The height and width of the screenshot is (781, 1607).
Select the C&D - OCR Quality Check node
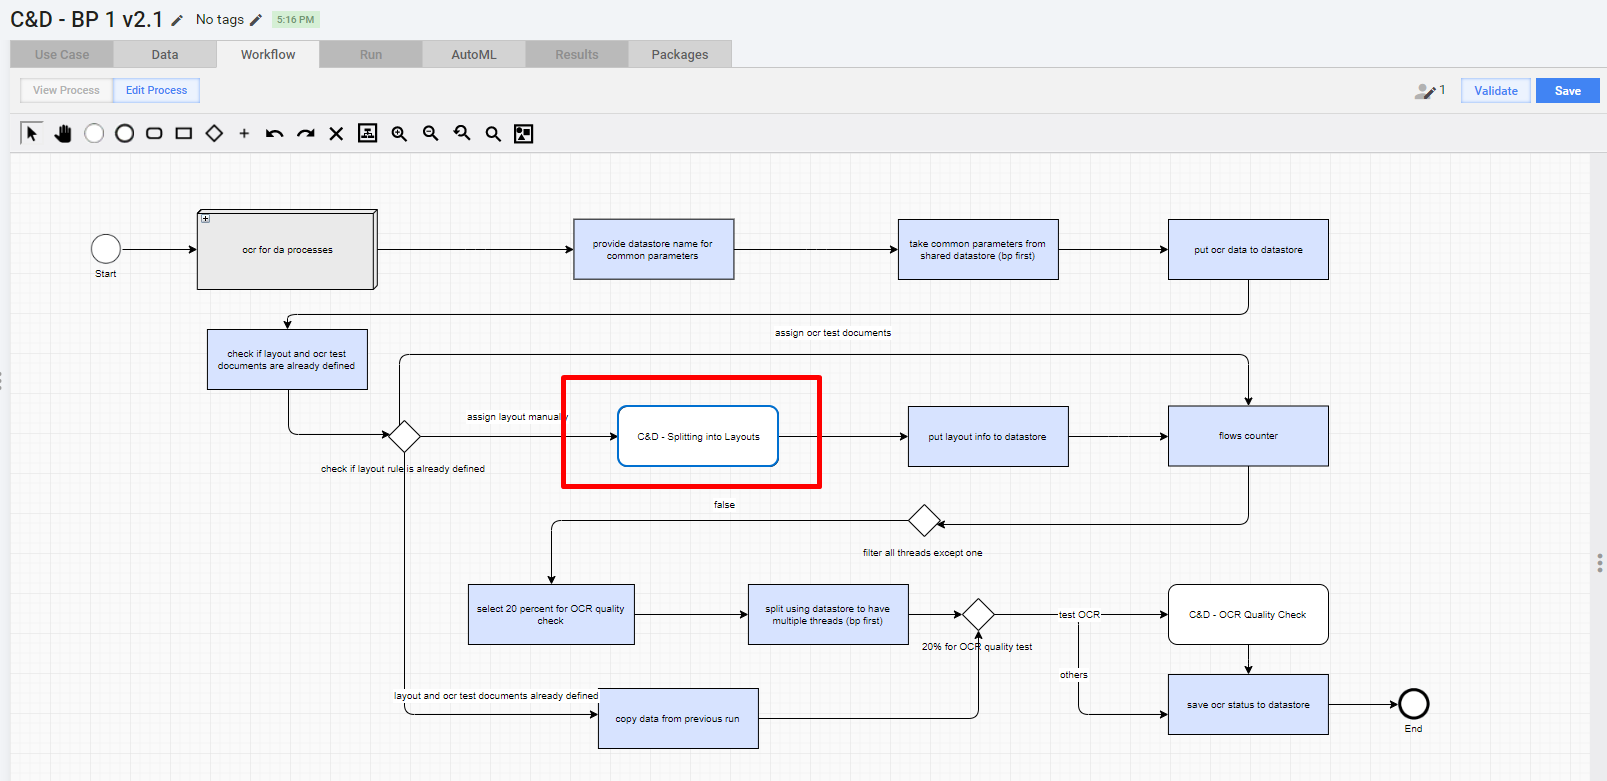(1248, 614)
